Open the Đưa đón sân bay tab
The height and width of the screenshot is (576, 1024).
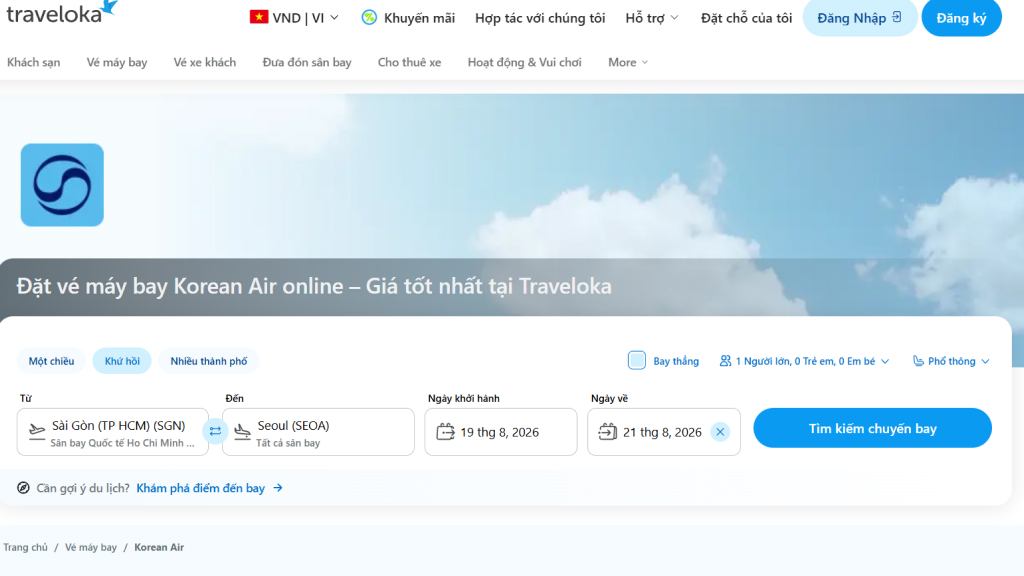[x=307, y=62]
